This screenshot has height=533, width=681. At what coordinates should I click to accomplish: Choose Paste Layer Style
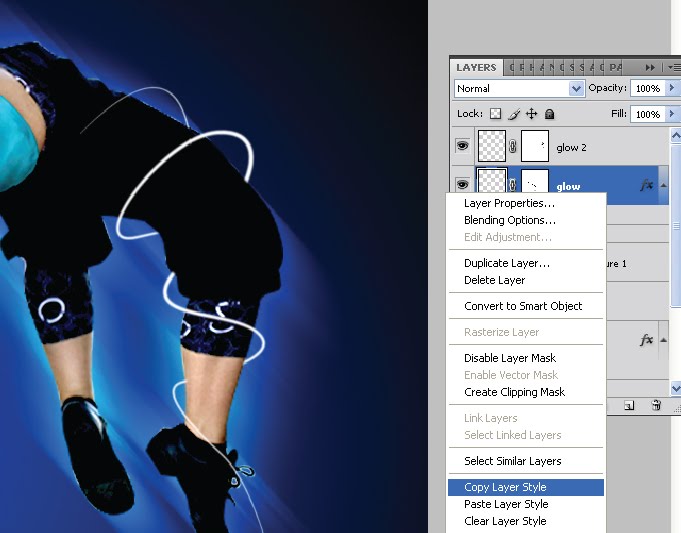pos(526,504)
